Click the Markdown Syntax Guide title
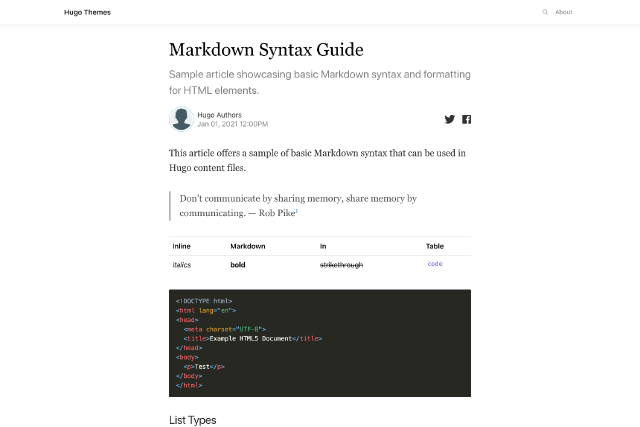Image resolution: width=640 pixels, height=427 pixels. click(x=266, y=50)
